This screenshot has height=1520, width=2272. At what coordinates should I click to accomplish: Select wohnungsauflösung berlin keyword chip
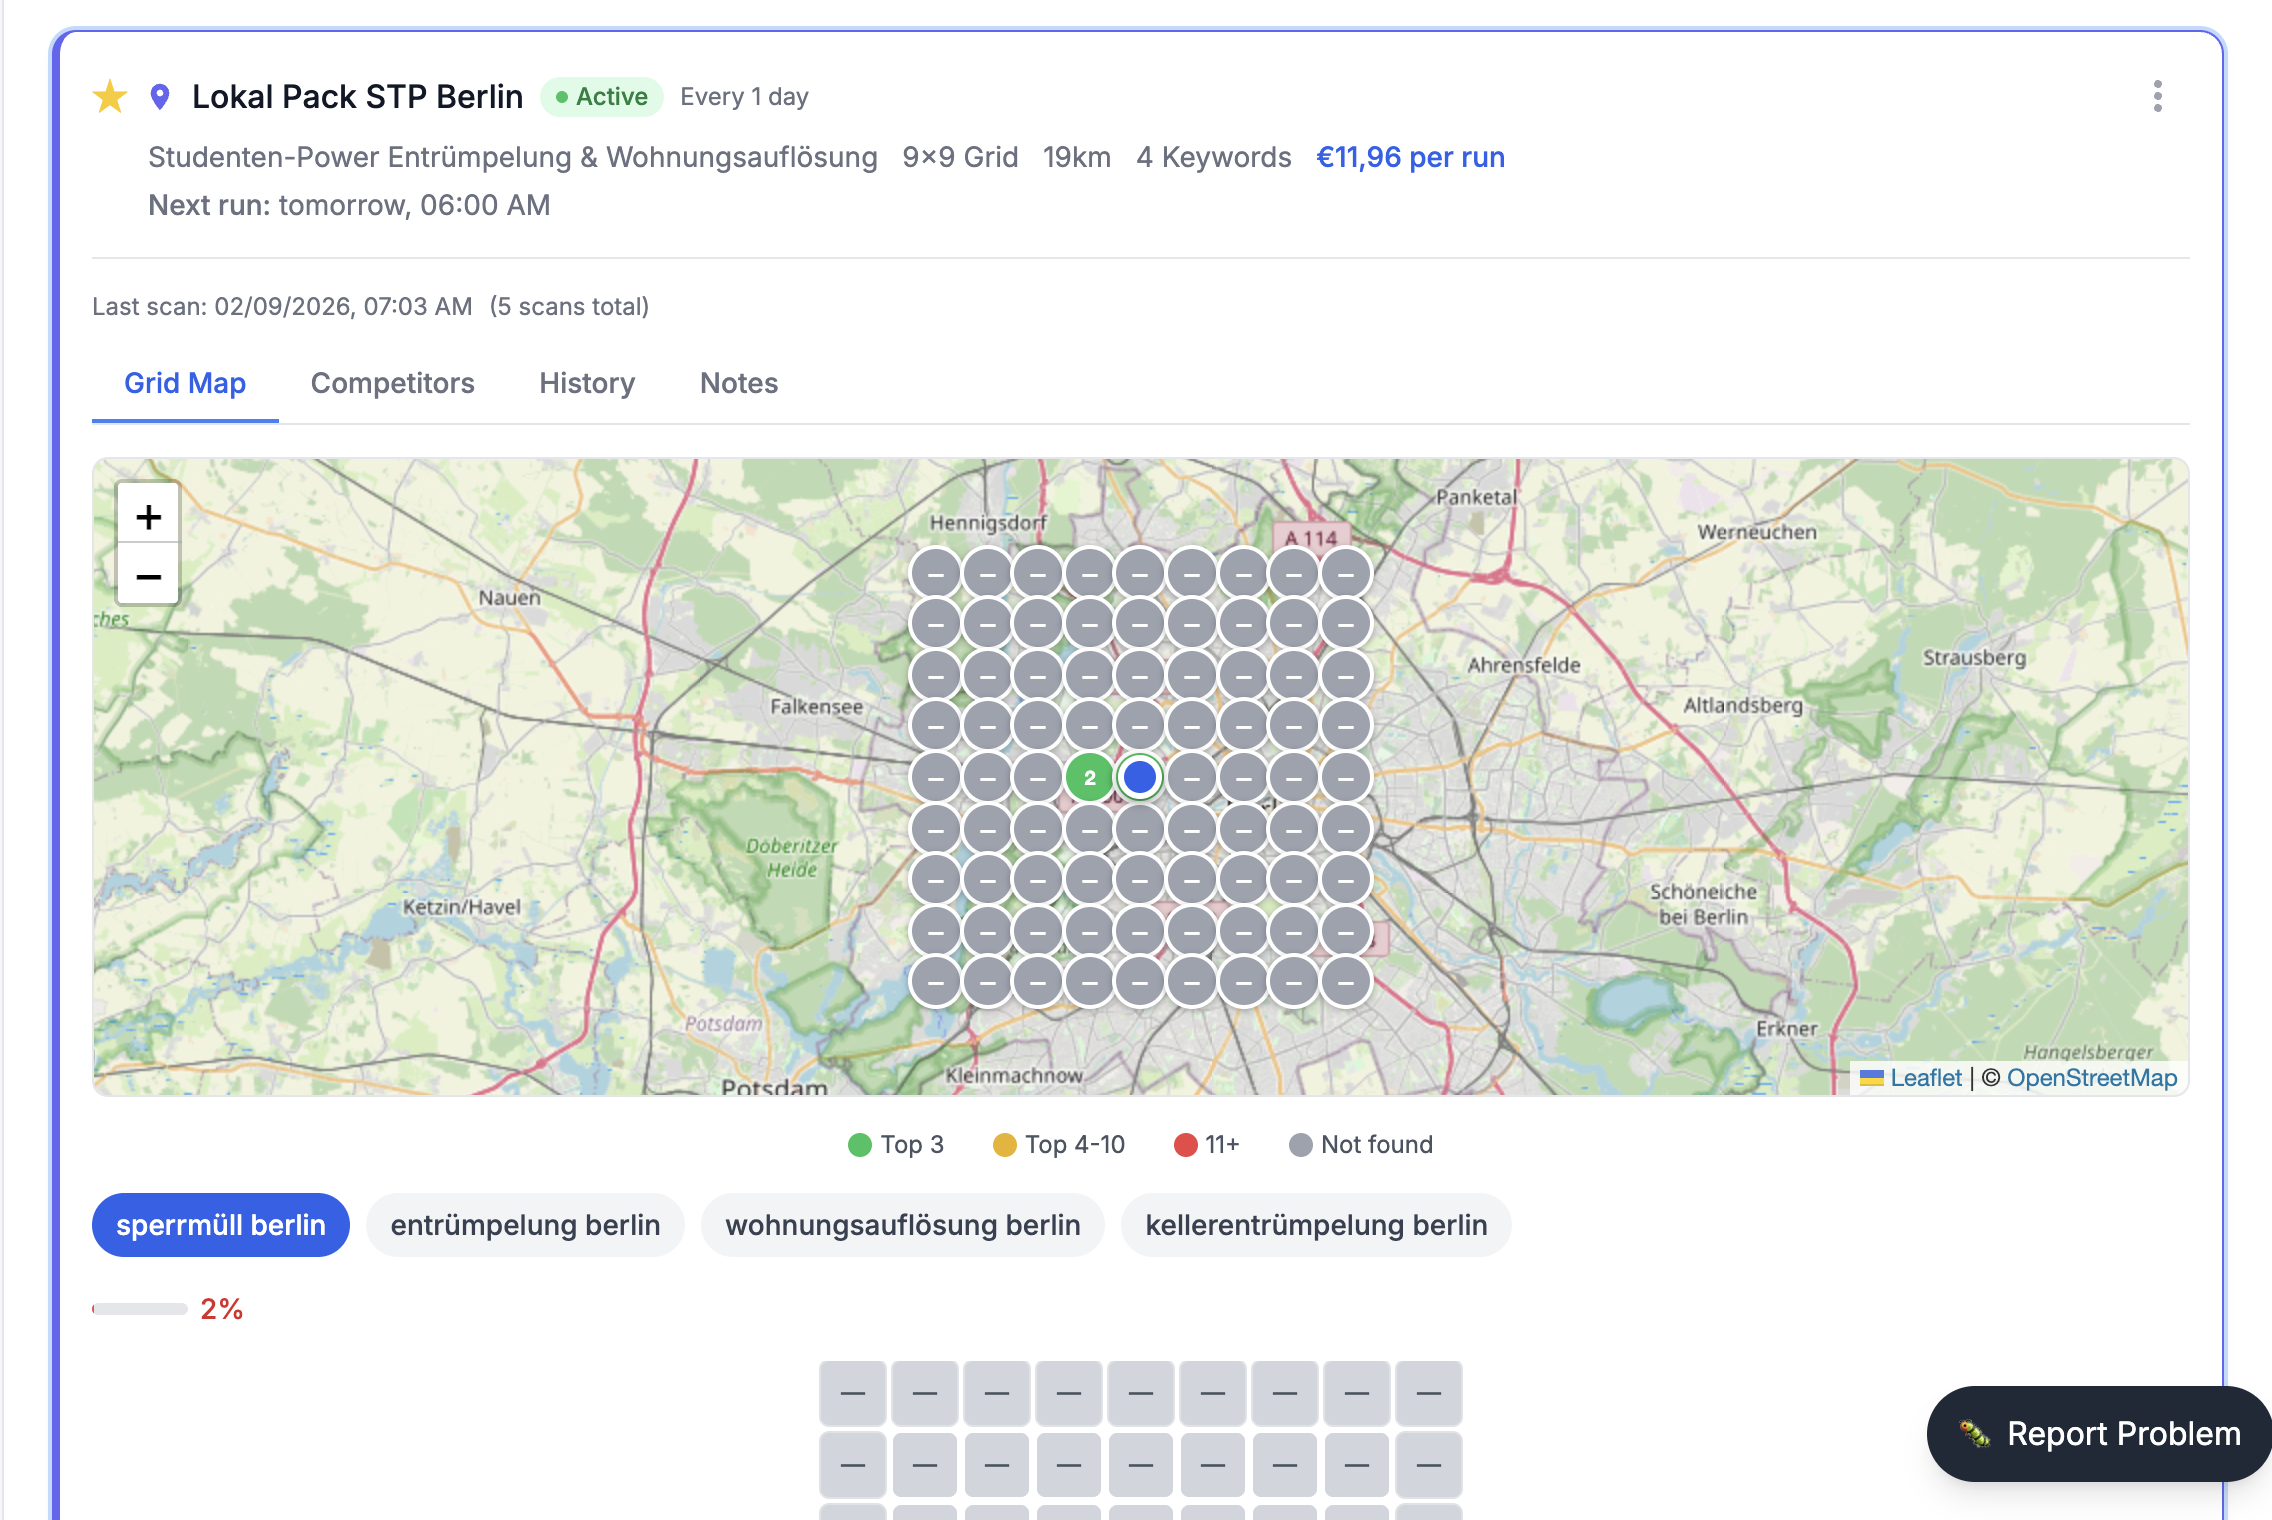tap(902, 1225)
